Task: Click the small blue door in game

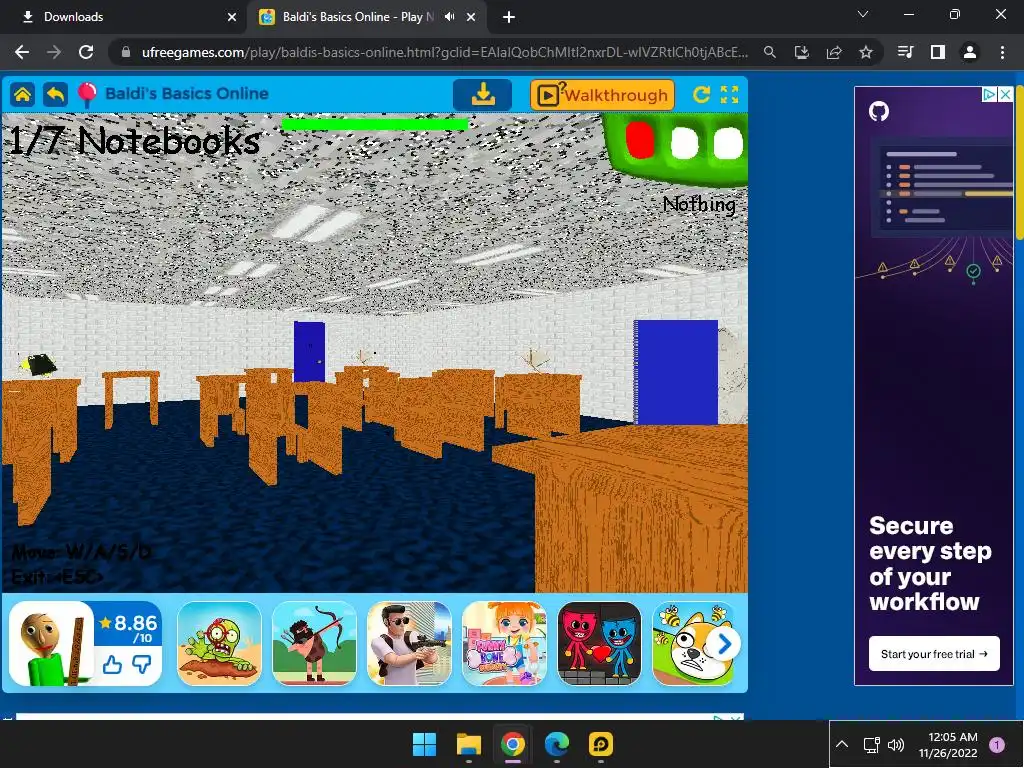Action: (309, 351)
